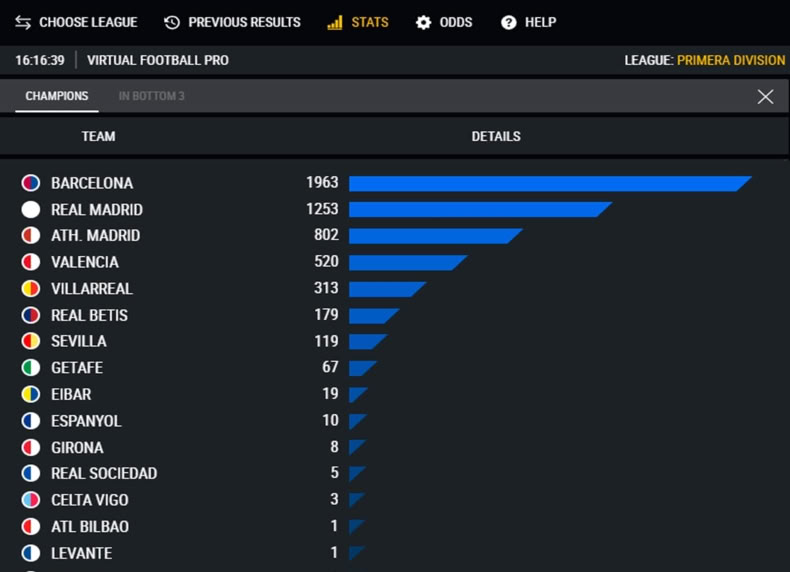Screen dimensions: 790x572
Task: Click the Real Madrid white badge icon
Action: click(31, 209)
